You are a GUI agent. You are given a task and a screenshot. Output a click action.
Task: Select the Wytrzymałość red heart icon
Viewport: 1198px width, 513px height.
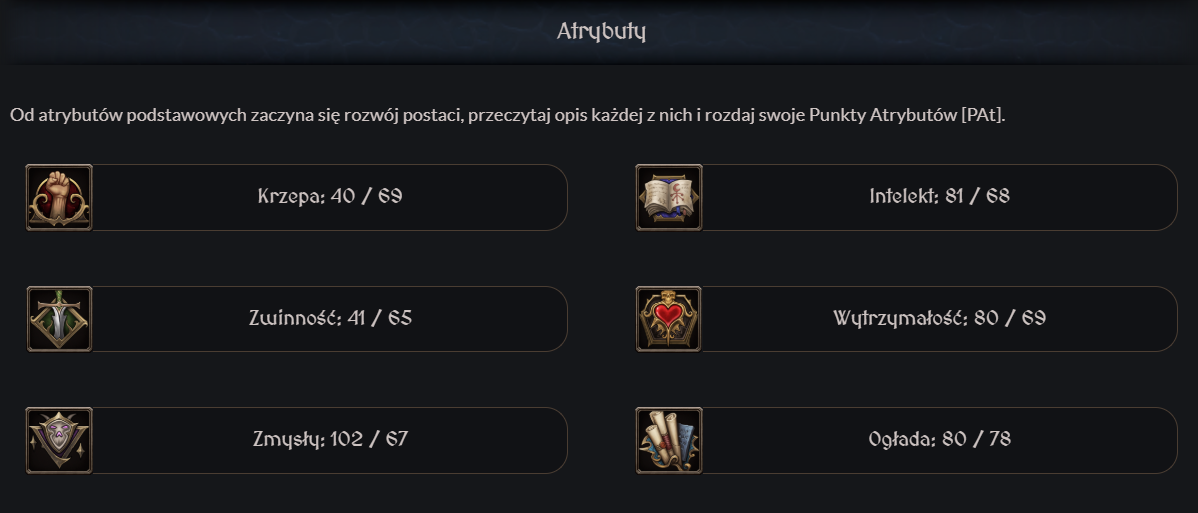coord(669,319)
